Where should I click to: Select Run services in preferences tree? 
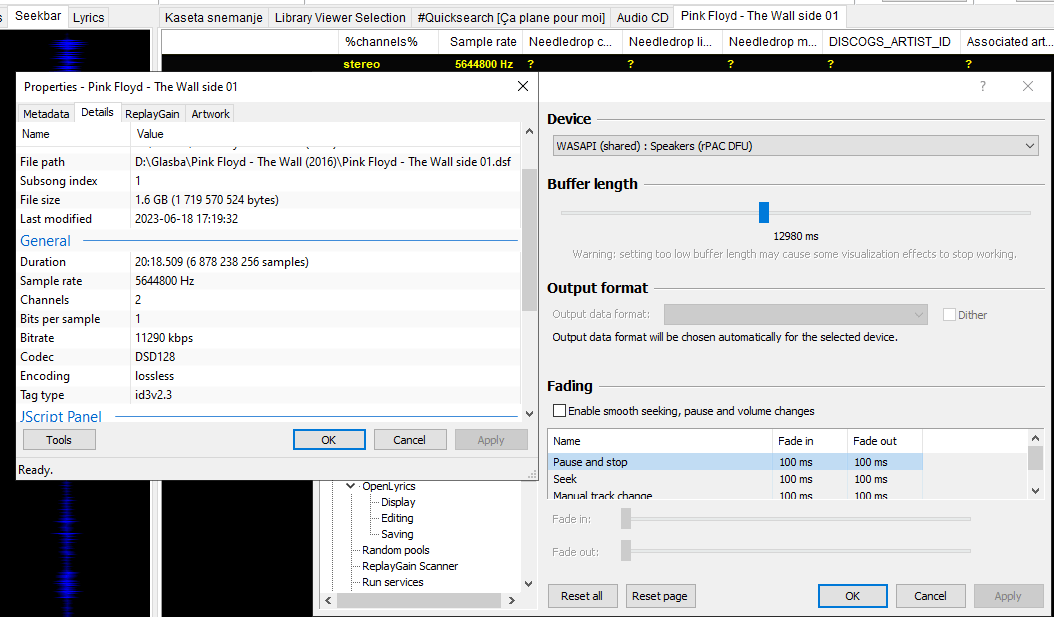[x=393, y=582]
